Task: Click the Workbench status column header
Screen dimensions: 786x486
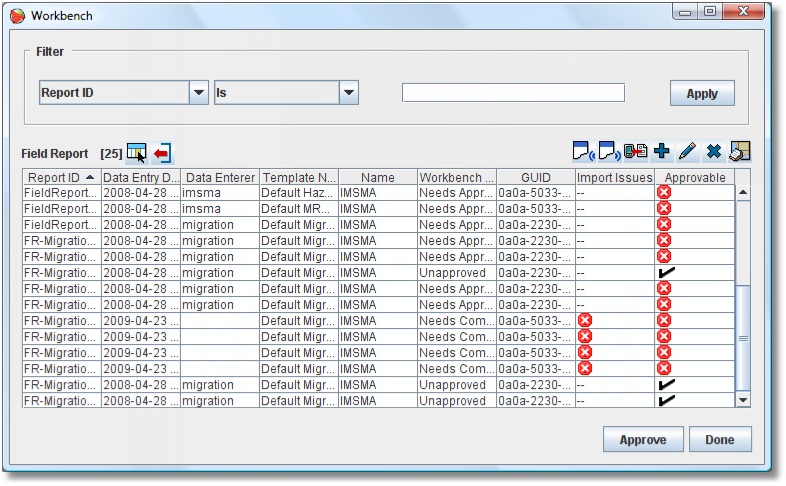Action: pos(456,177)
